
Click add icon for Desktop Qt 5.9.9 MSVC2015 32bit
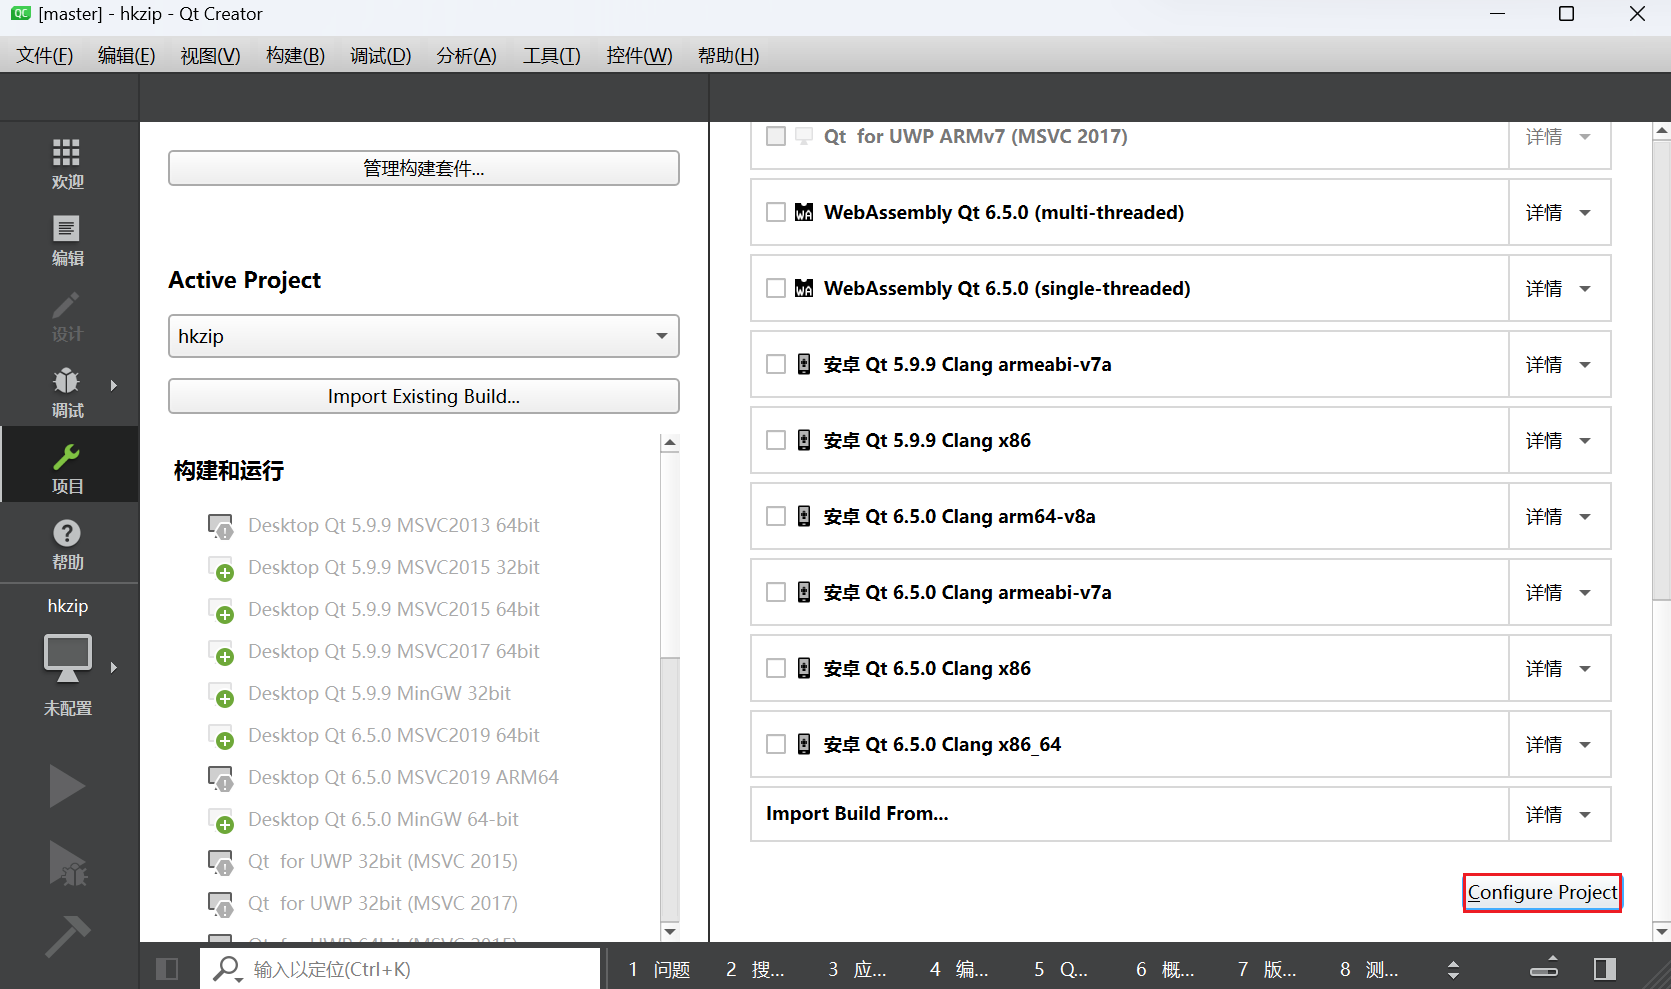(x=221, y=569)
